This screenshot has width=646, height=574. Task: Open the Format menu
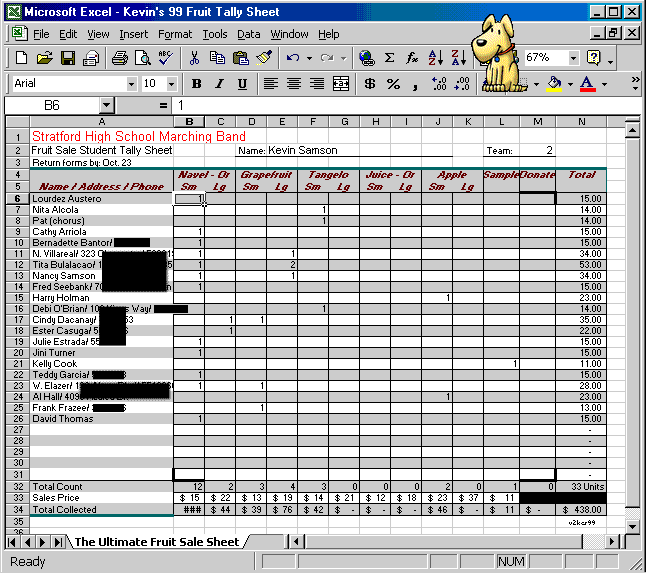pos(175,34)
